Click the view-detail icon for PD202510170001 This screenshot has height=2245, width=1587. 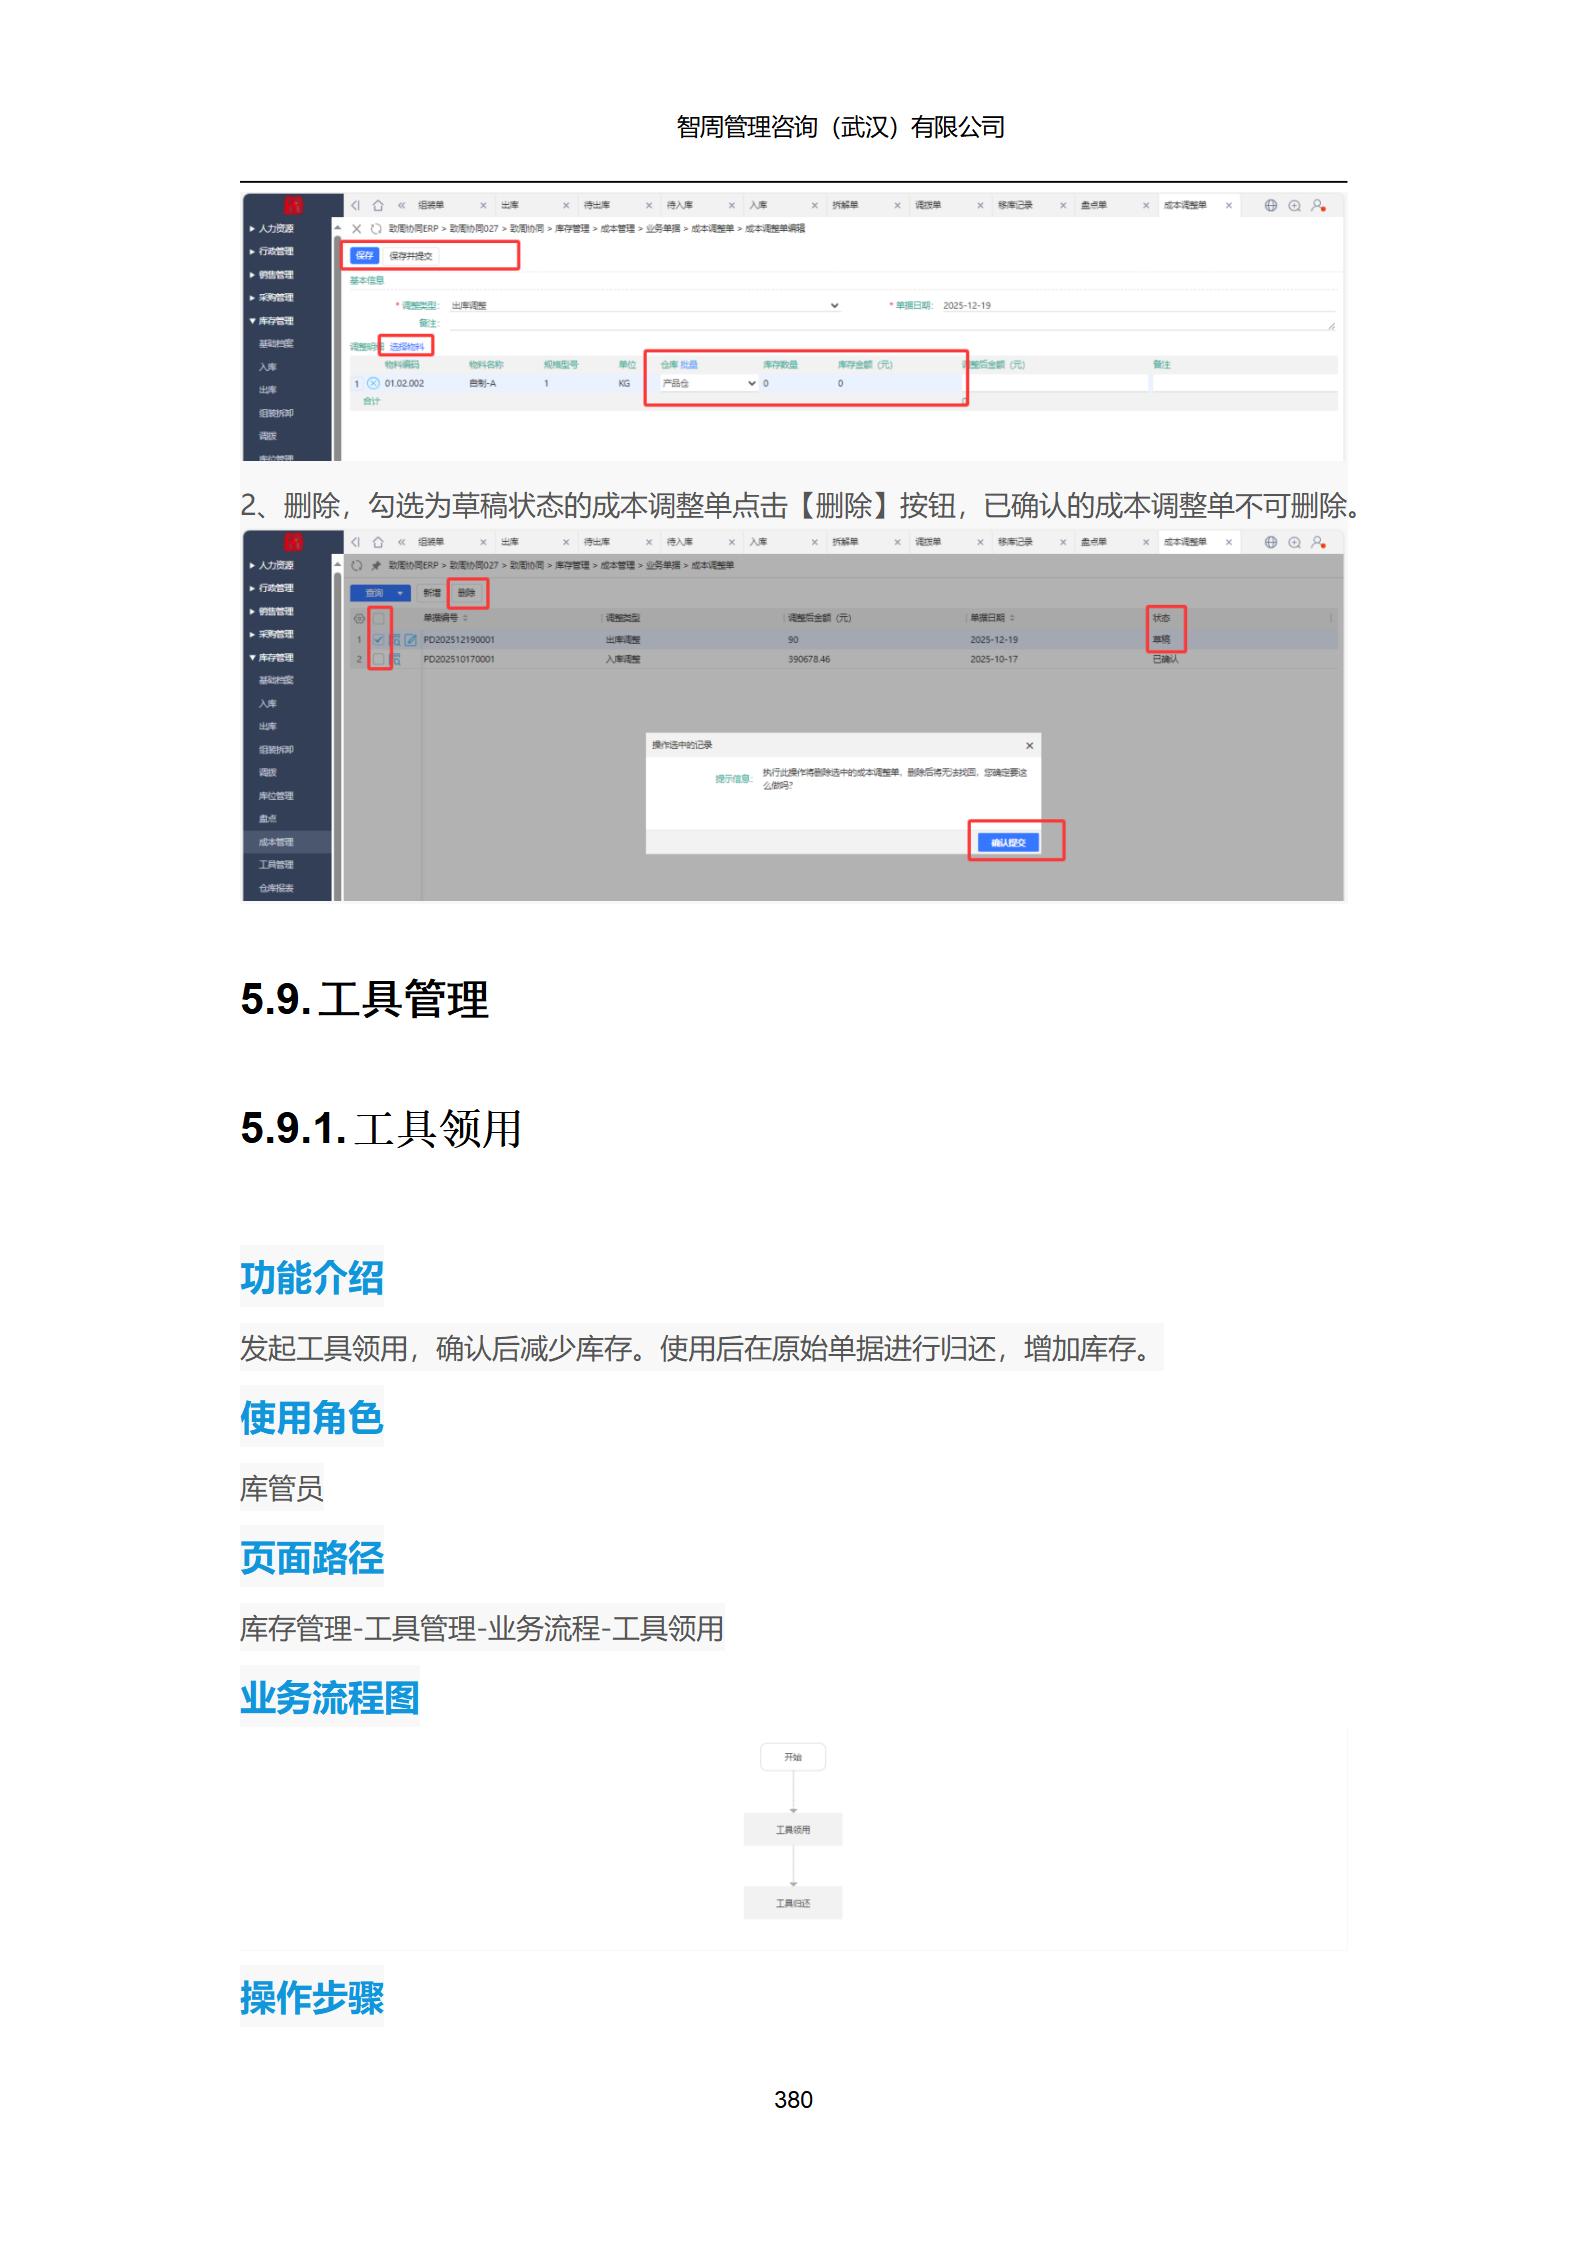coord(396,660)
